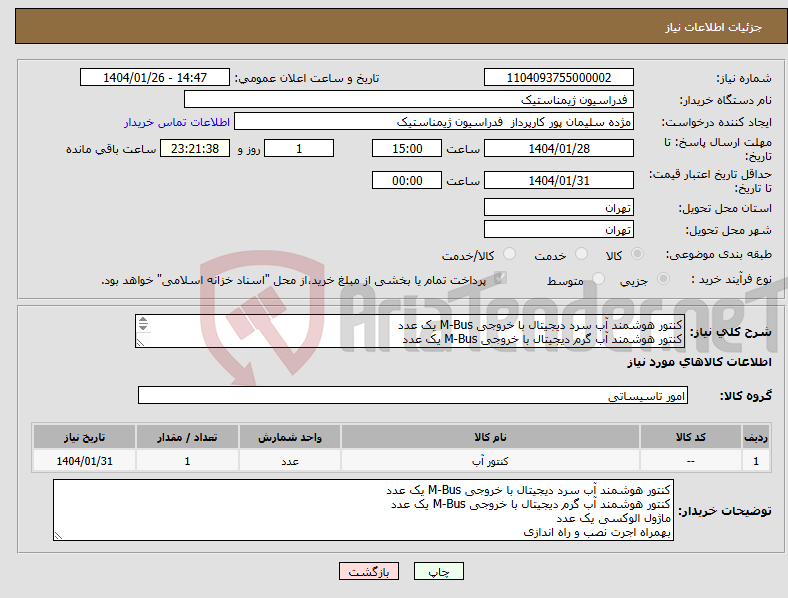788x598 pixels.
Task: Click the validity time field 00:00
Action: [x=407, y=180]
